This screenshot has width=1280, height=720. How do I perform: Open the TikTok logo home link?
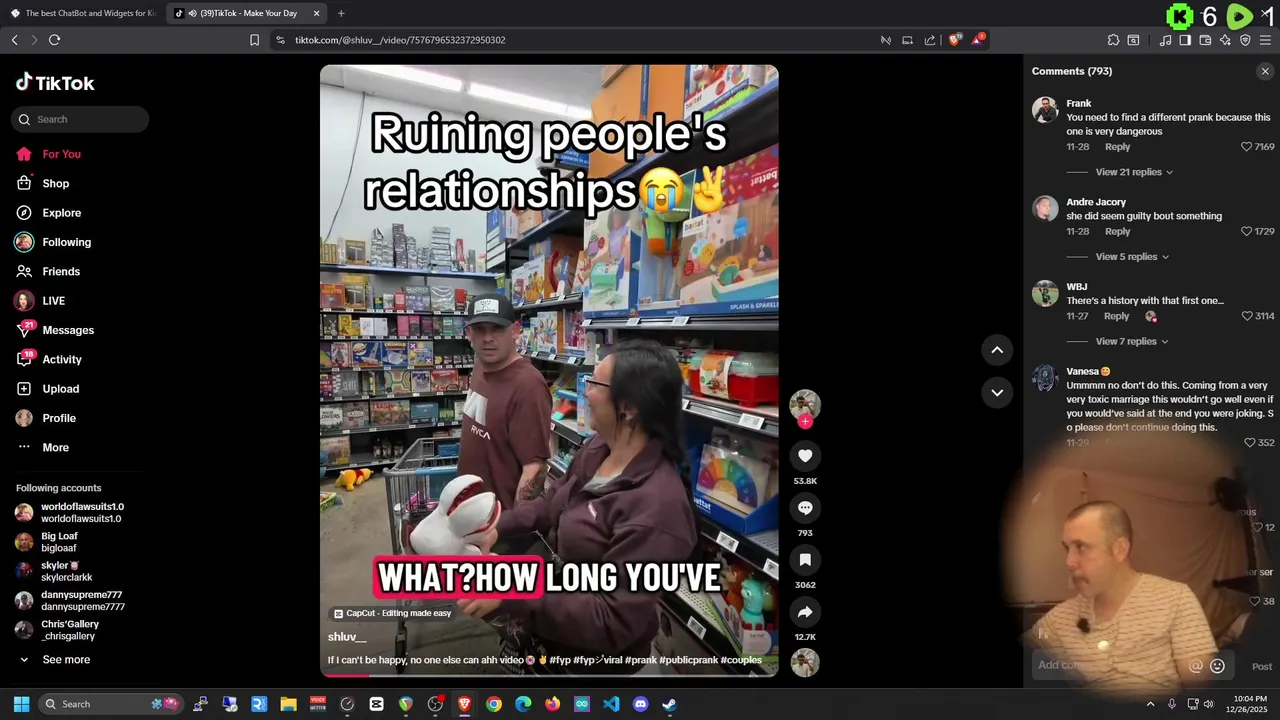point(55,83)
